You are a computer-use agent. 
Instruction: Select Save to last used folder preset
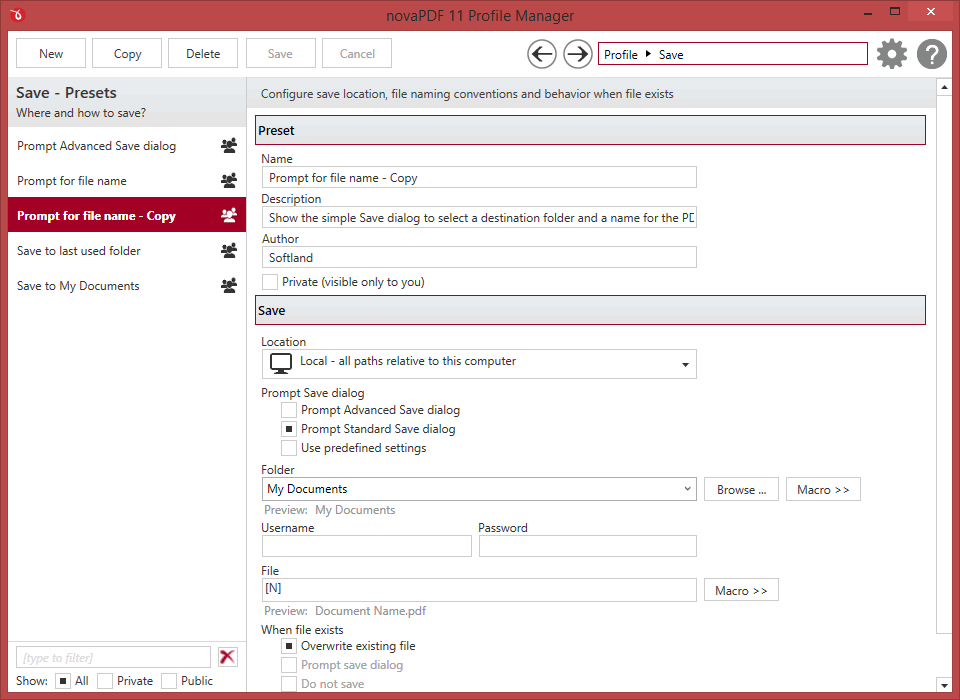[127, 250]
